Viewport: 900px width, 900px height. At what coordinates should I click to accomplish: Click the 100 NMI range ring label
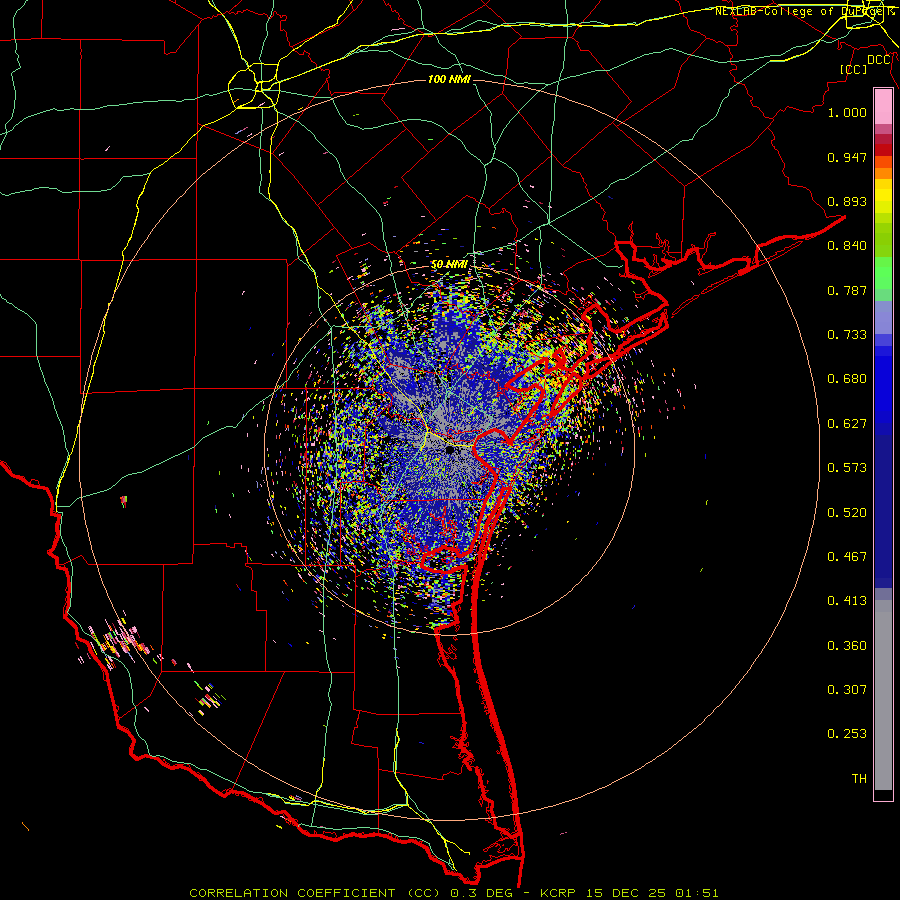[x=449, y=79]
